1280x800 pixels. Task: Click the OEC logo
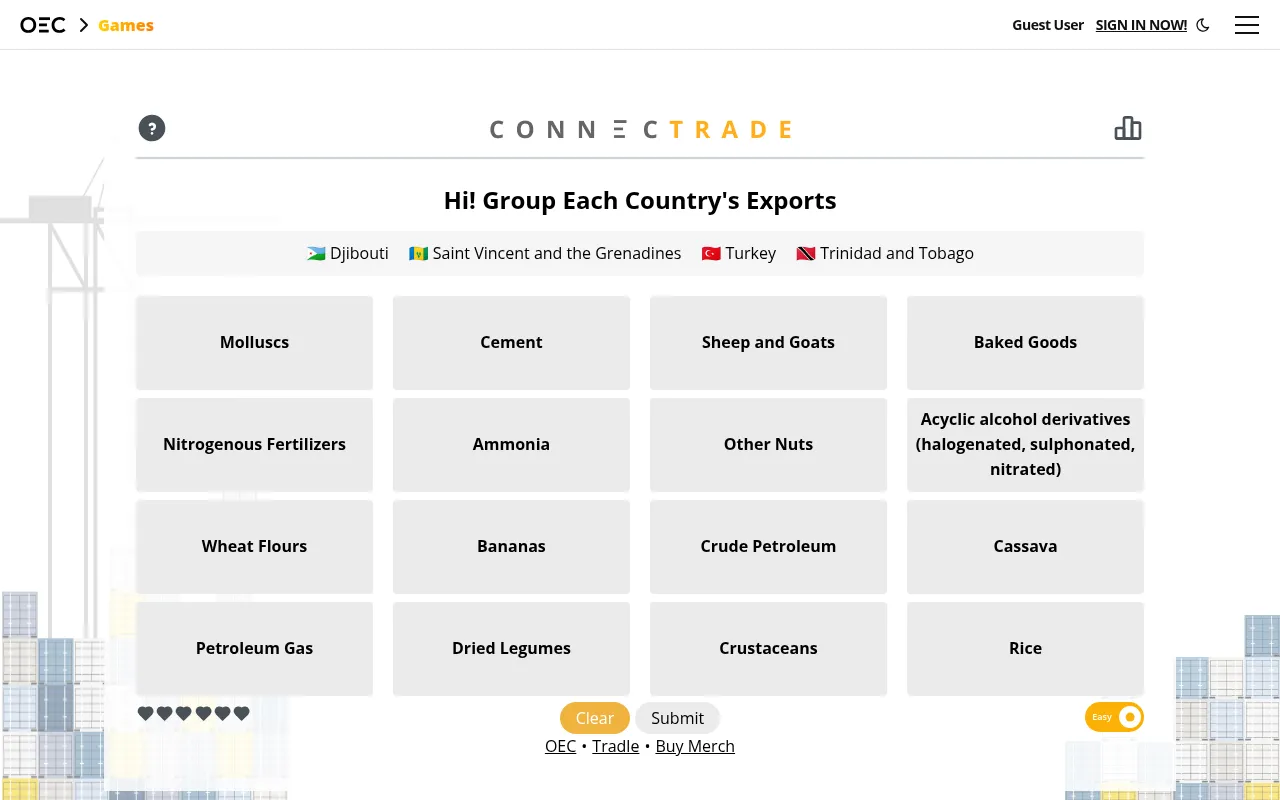tap(43, 25)
